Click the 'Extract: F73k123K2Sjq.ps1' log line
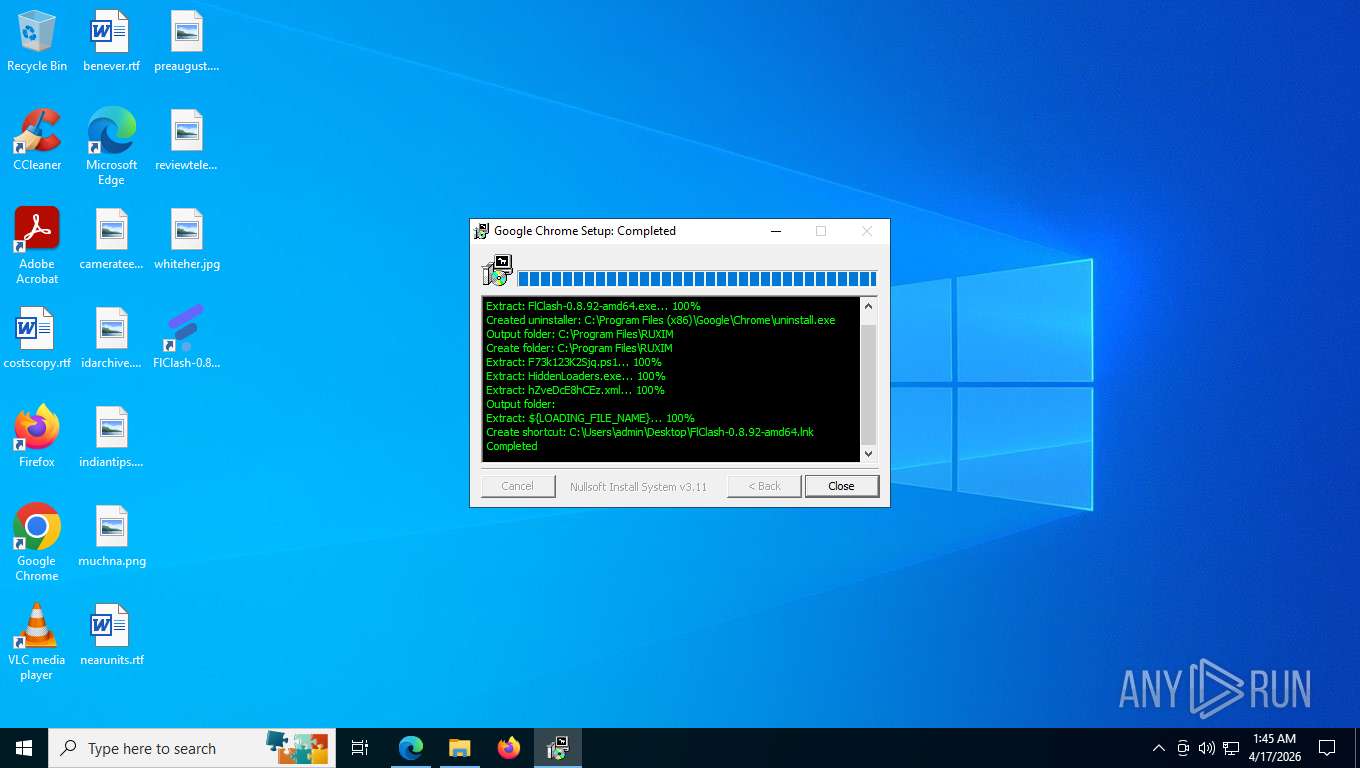This screenshot has height=768, width=1360. [574, 362]
